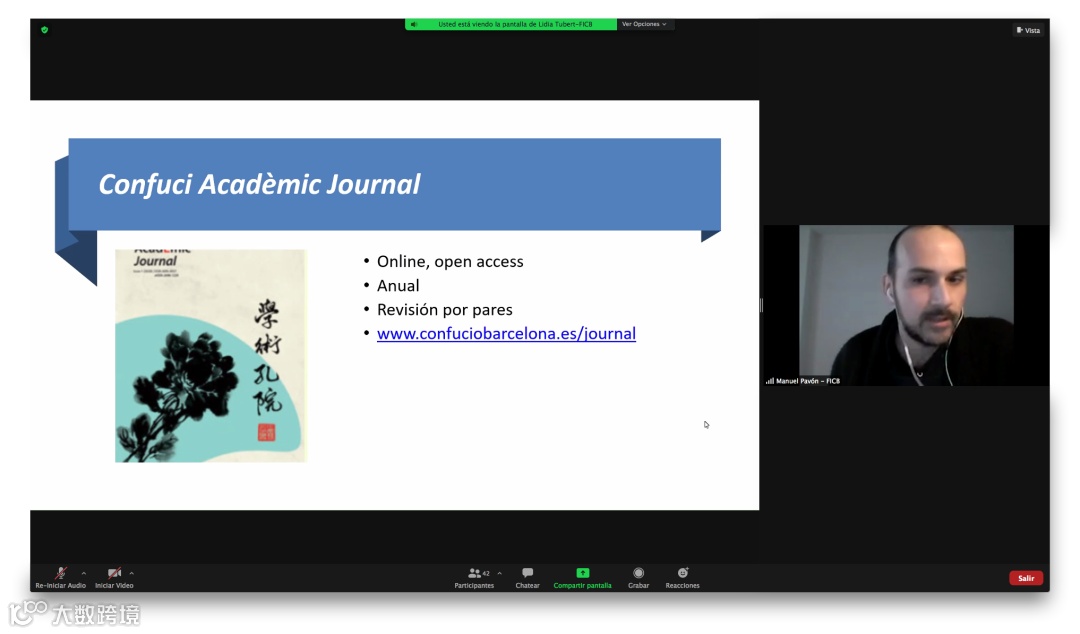Open video options chevron beside camera
This screenshot has width=1080, height=634.
point(132,573)
